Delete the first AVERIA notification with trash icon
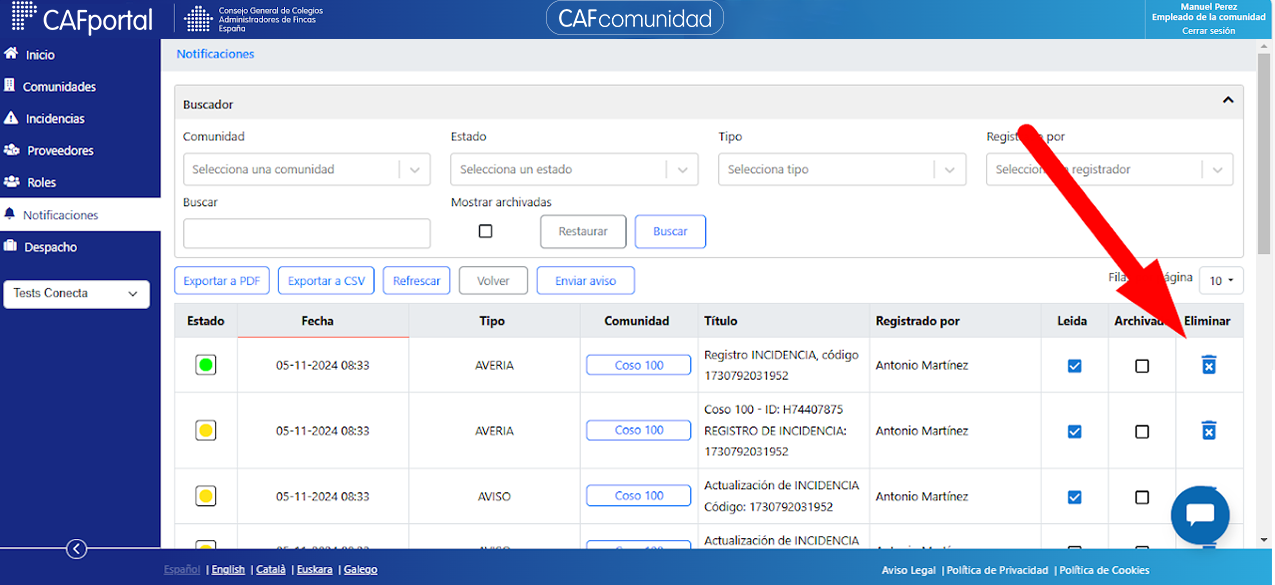 (x=1208, y=365)
